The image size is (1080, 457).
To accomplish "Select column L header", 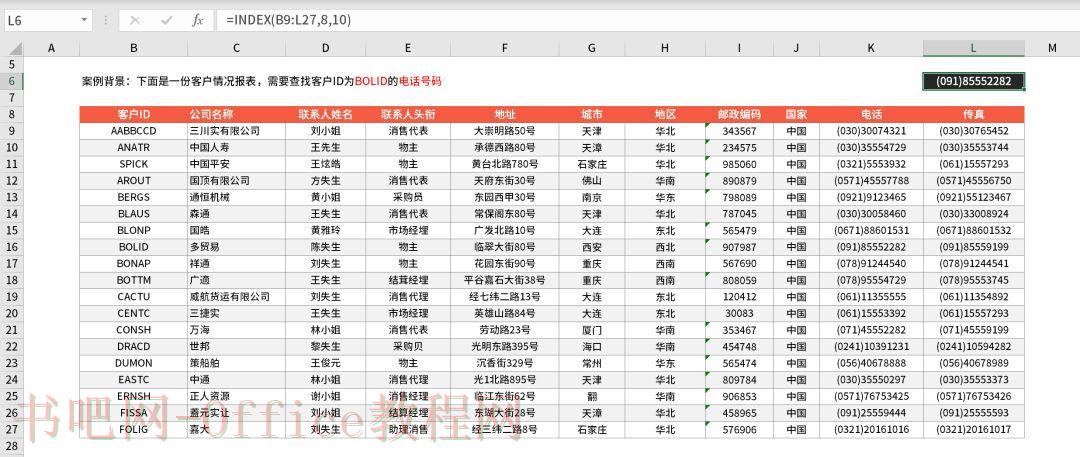I will pyautogui.click(x=973, y=48).
